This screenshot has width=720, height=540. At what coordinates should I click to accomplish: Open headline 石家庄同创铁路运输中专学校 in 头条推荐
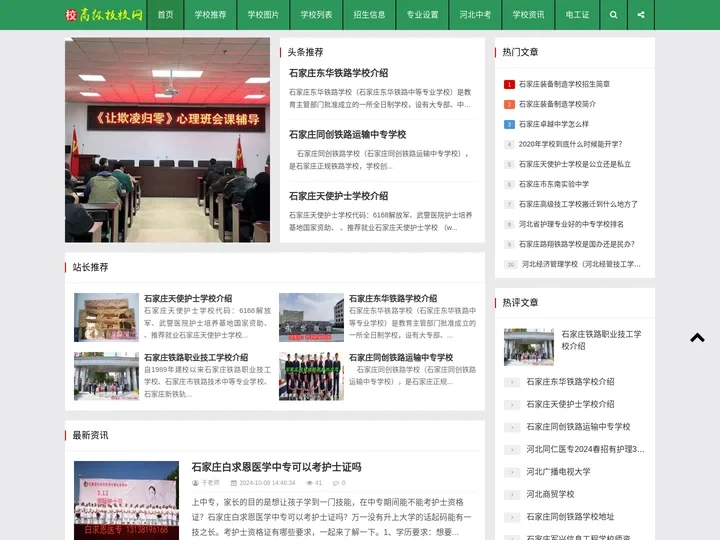348,135
